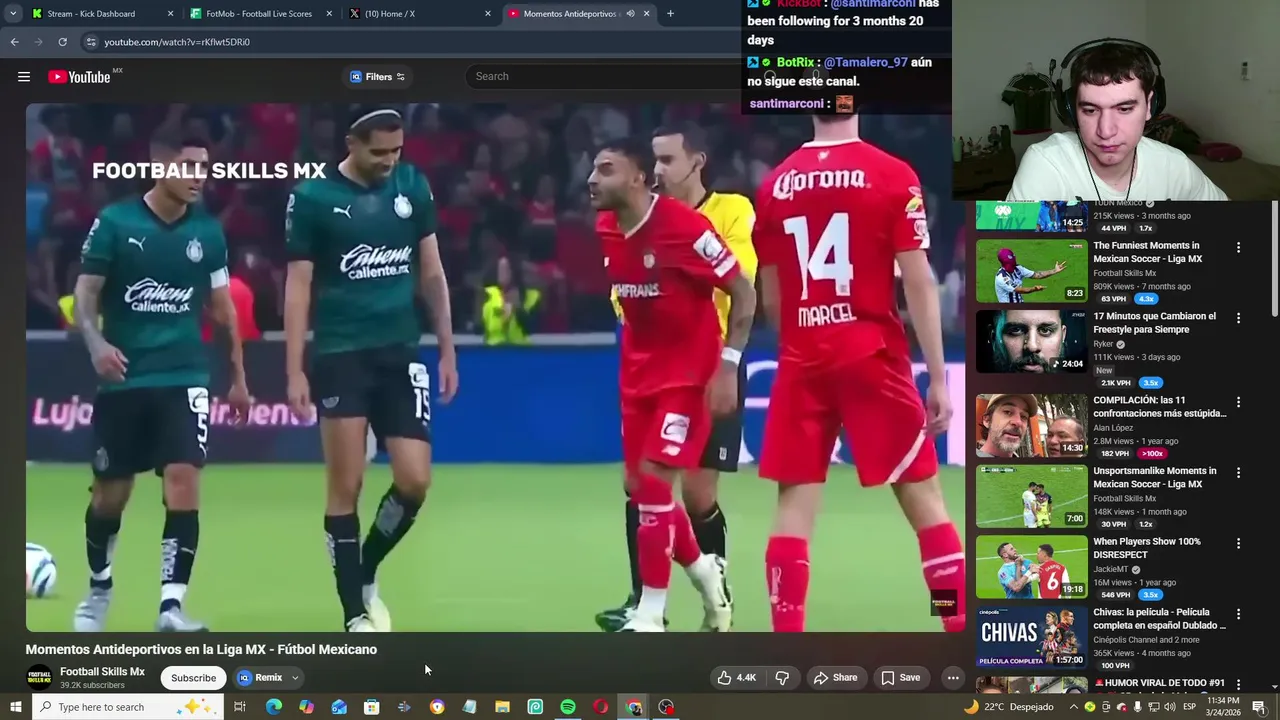The width and height of the screenshot is (1280, 720).
Task: Open JackieMT video thumbnail 19:18
Action: (1031, 567)
